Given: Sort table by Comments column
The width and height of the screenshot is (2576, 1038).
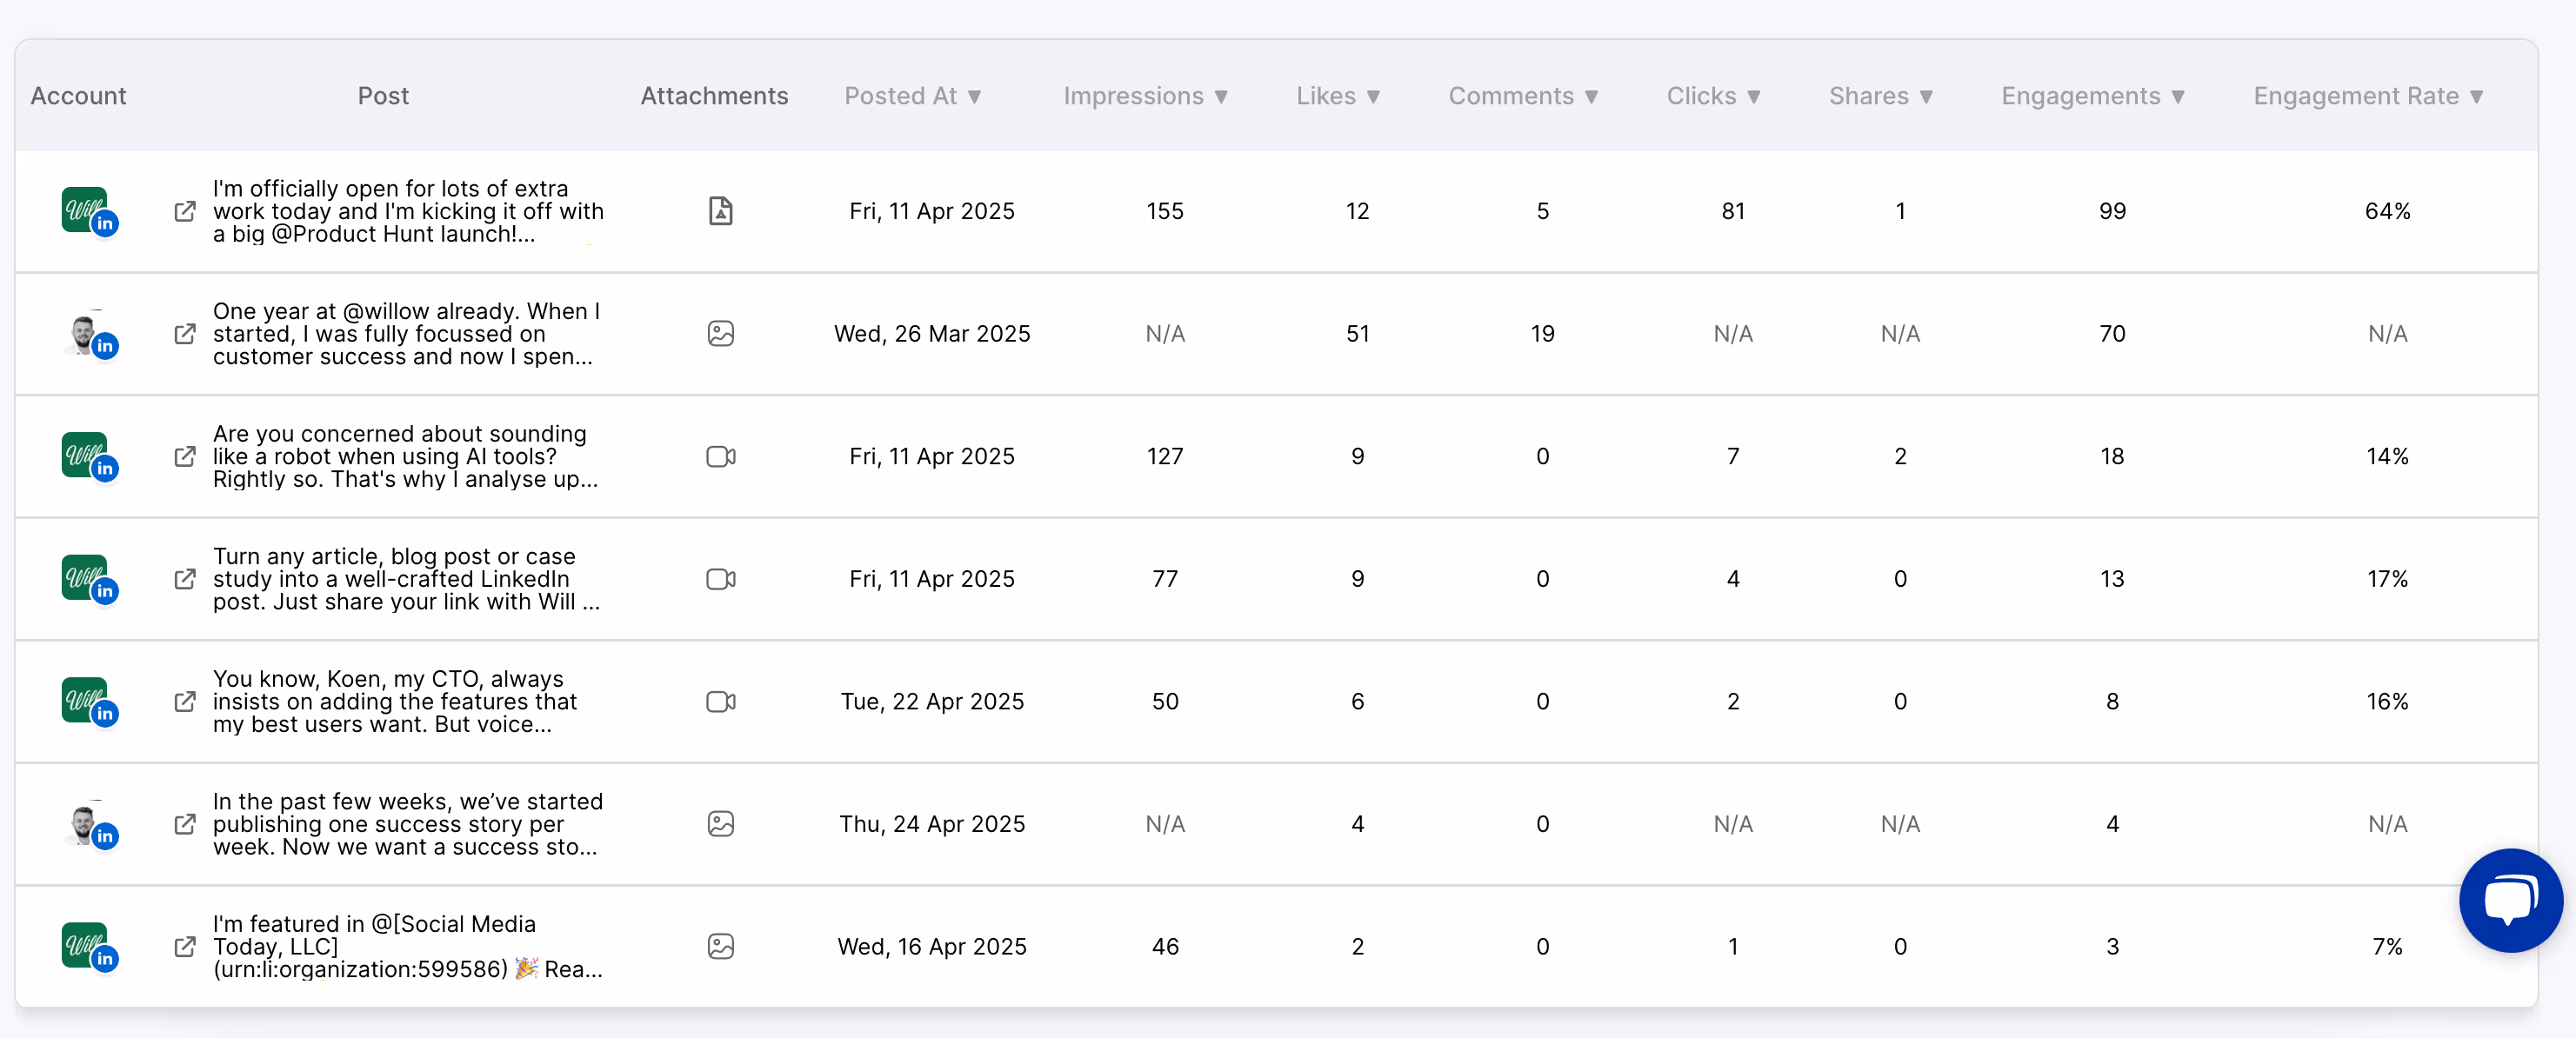Looking at the screenshot, I should 1523,96.
